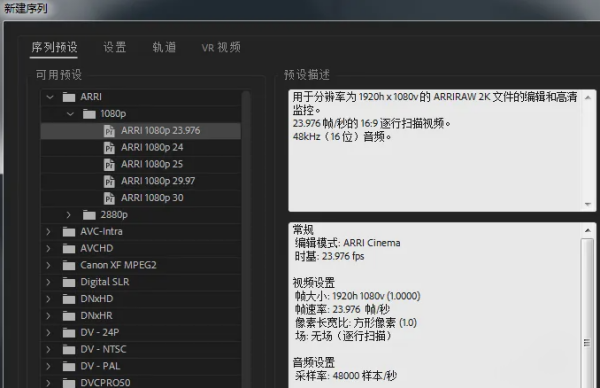
Task: Click scrollbar thumb in 常规 details box
Action: [x=587, y=313]
